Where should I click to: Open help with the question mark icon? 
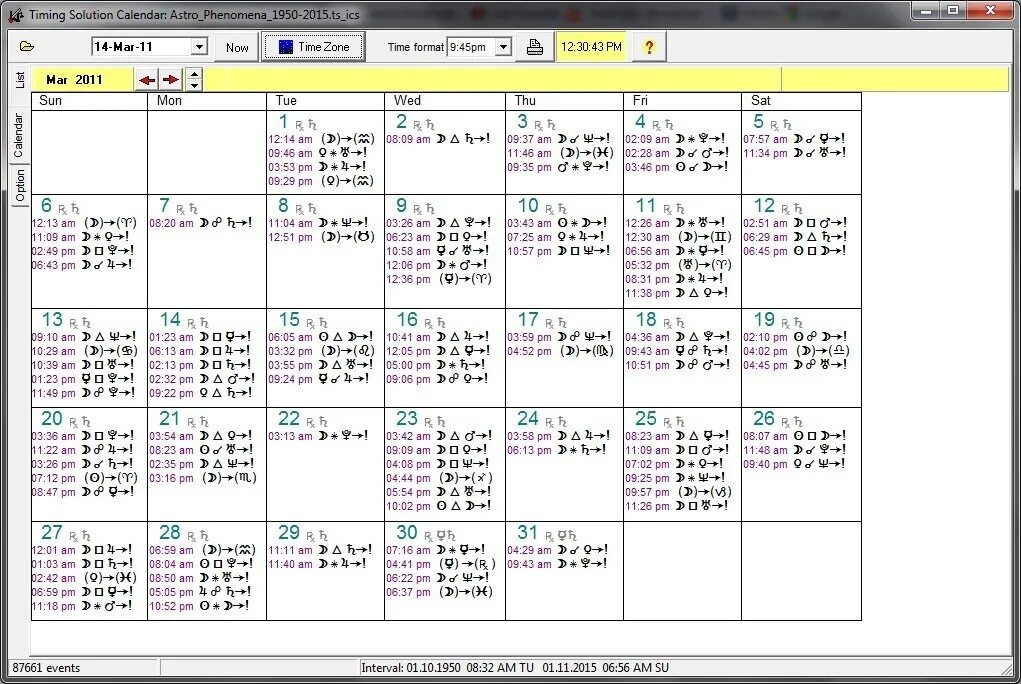click(649, 47)
